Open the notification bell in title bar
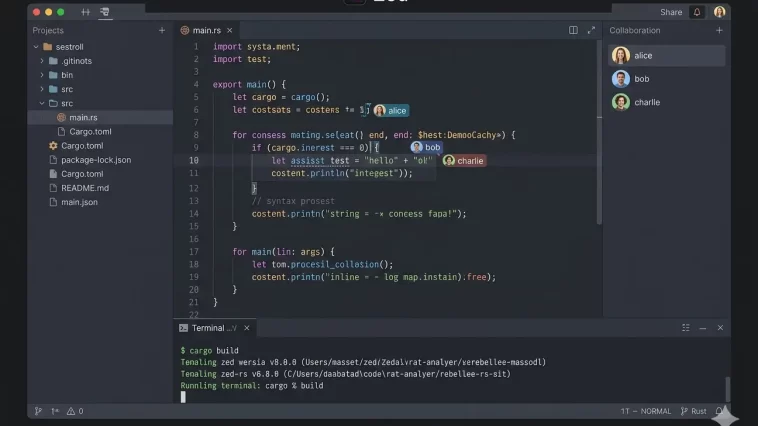This screenshot has width=758, height=426. tap(697, 12)
